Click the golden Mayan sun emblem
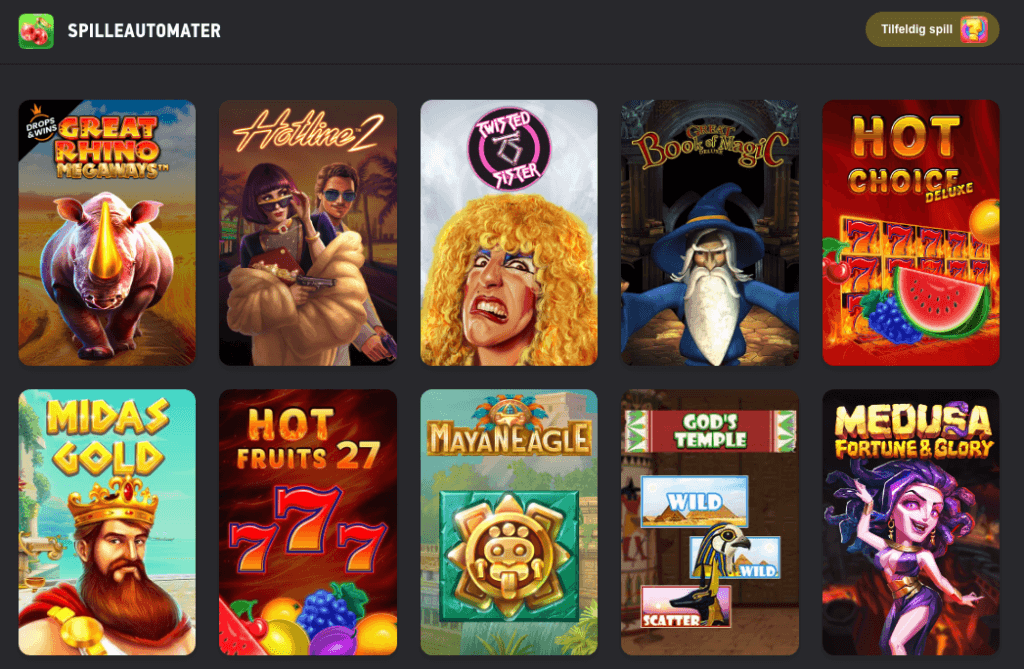Screen dimensions: 1024x669 pyautogui.click(x=509, y=556)
